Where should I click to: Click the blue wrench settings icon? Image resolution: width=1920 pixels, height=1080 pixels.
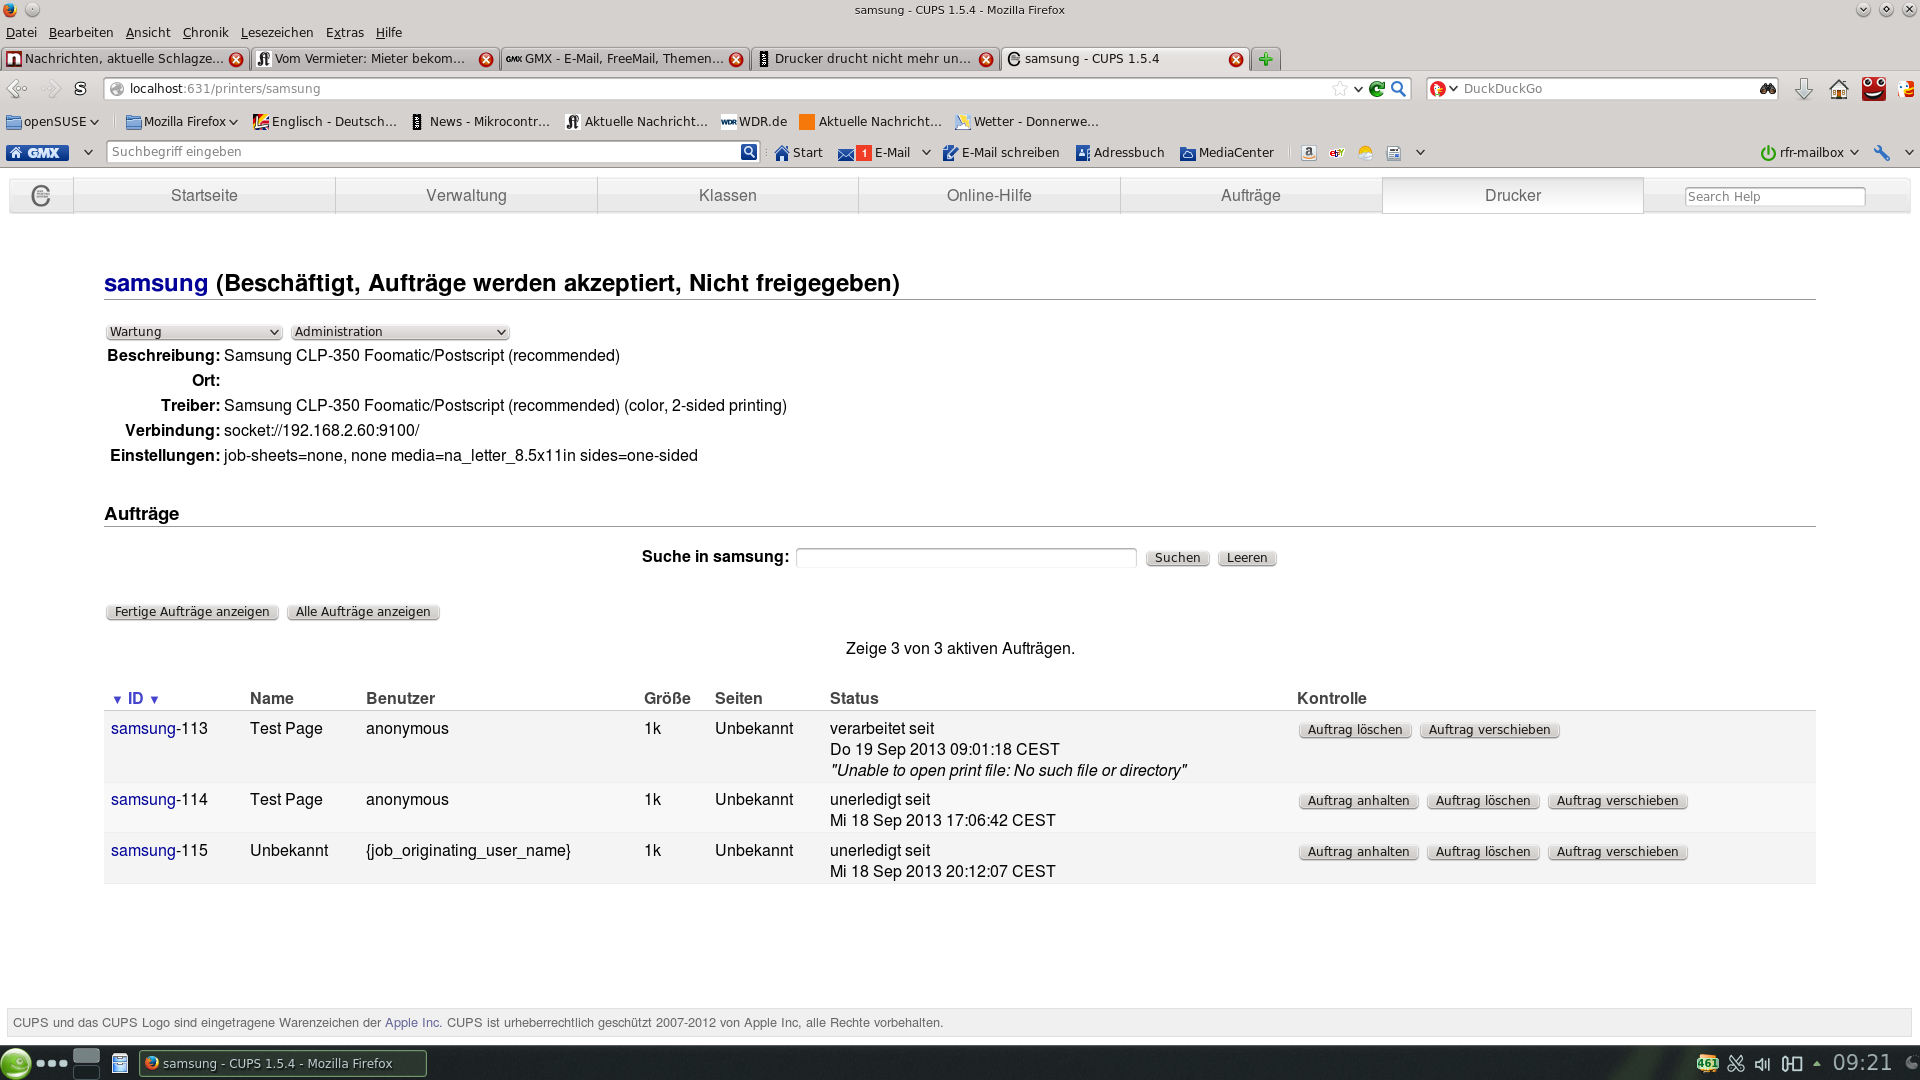click(x=1881, y=153)
